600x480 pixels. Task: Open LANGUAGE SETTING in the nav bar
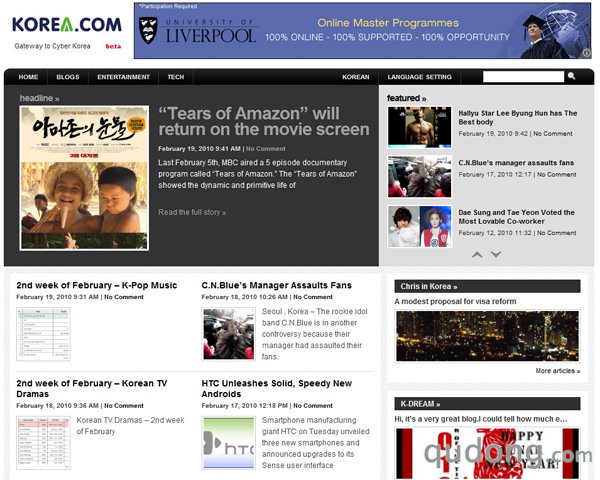click(419, 77)
